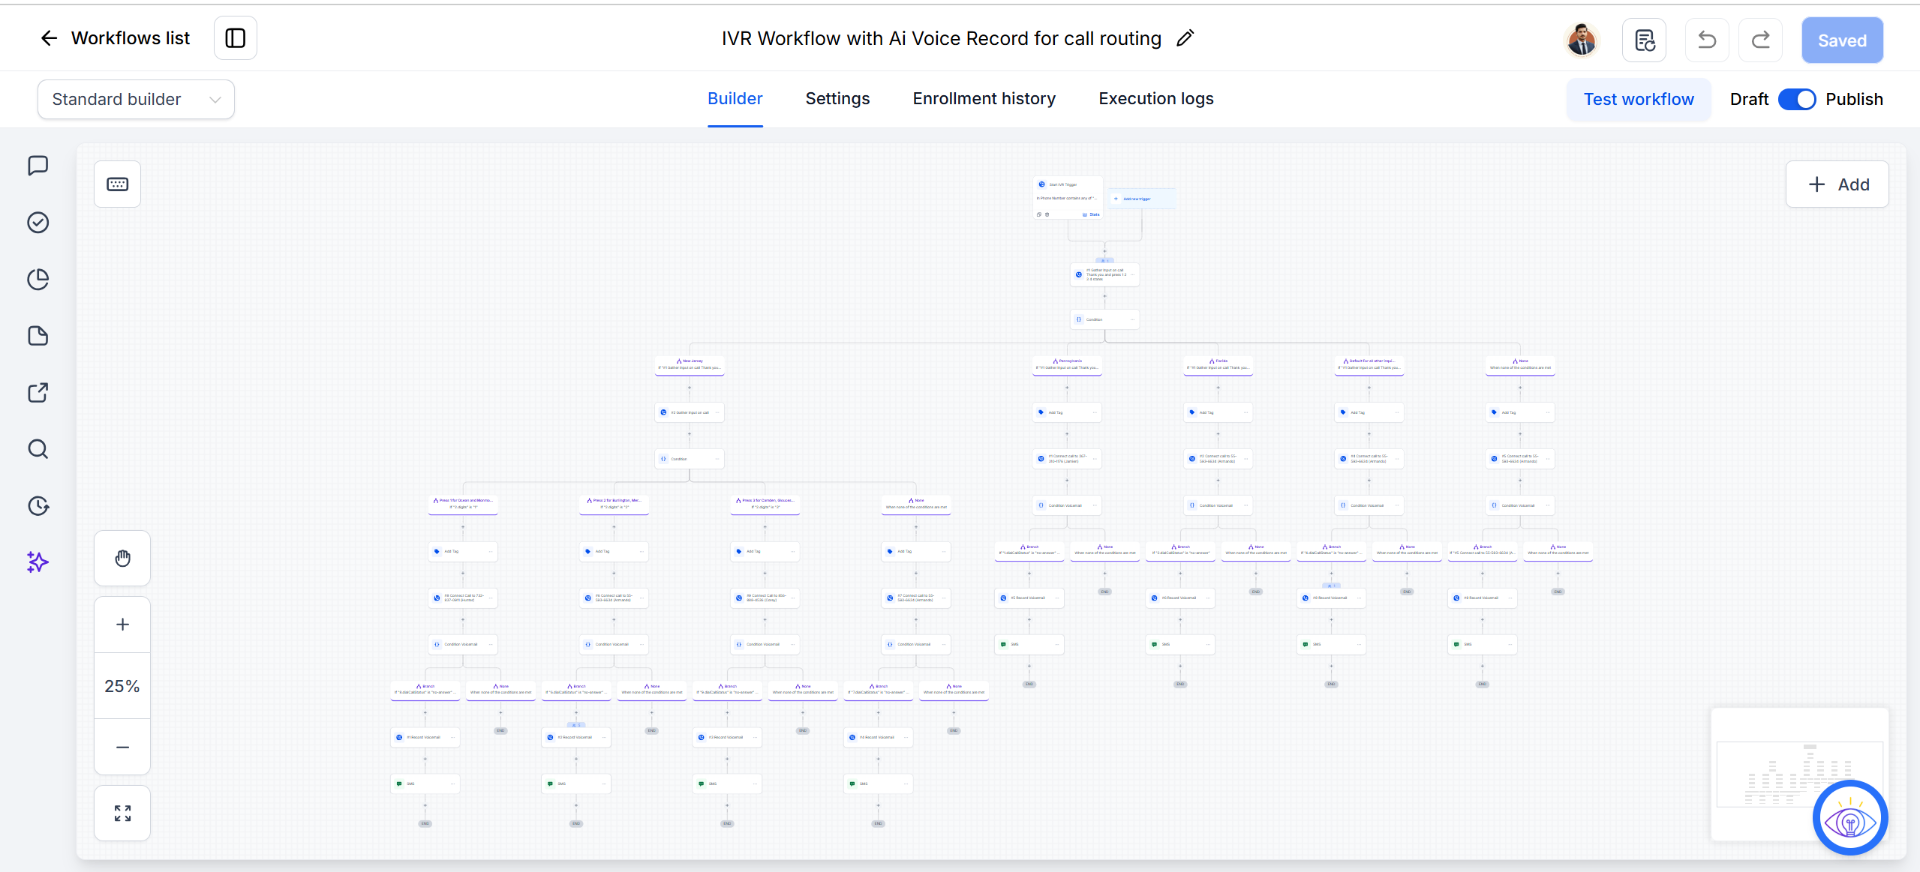Switch to the Builder tab

tap(735, 98)
